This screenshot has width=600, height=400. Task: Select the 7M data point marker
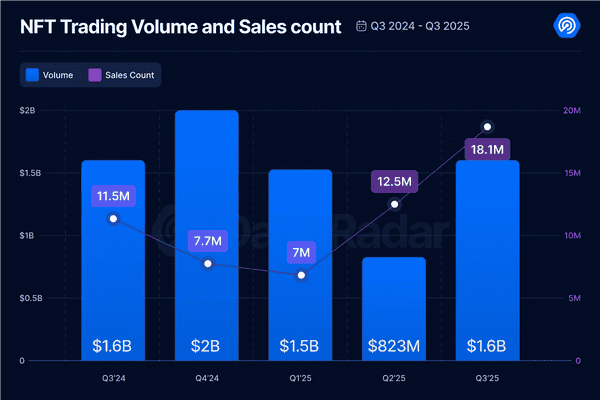click(301, 274)
